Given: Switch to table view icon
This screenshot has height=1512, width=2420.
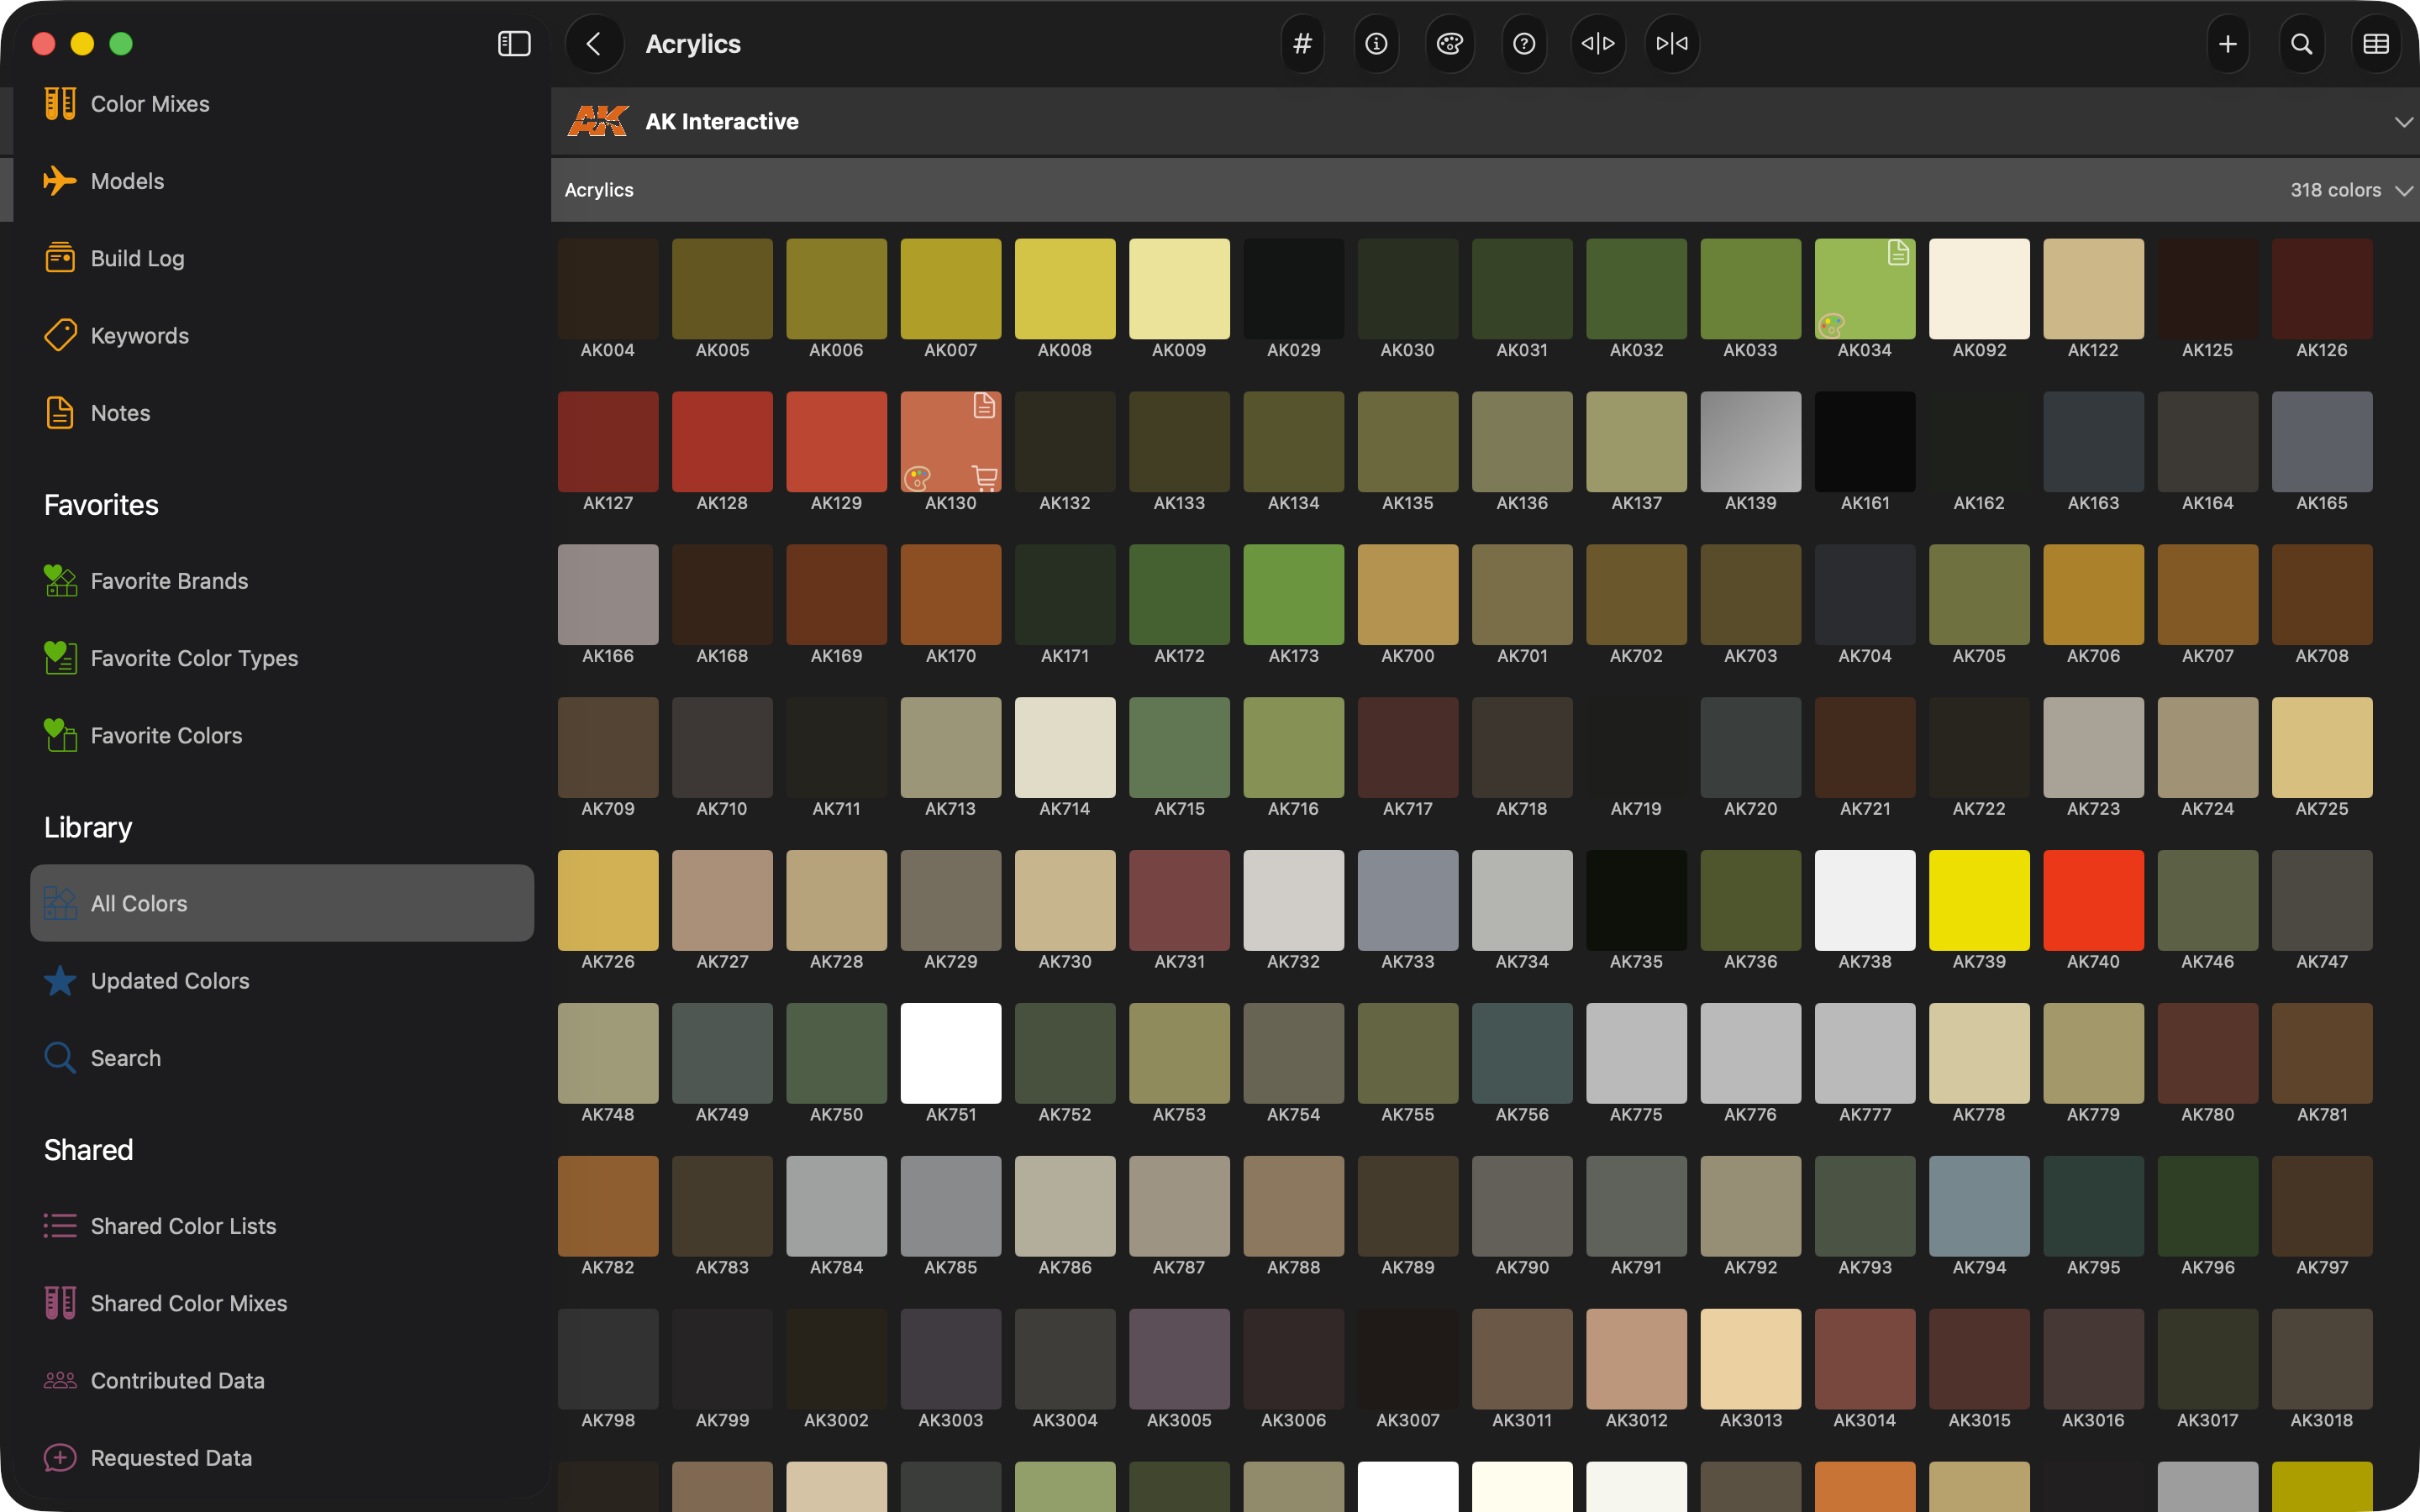Looking at the screenshot, I should tap(2376, 44).
